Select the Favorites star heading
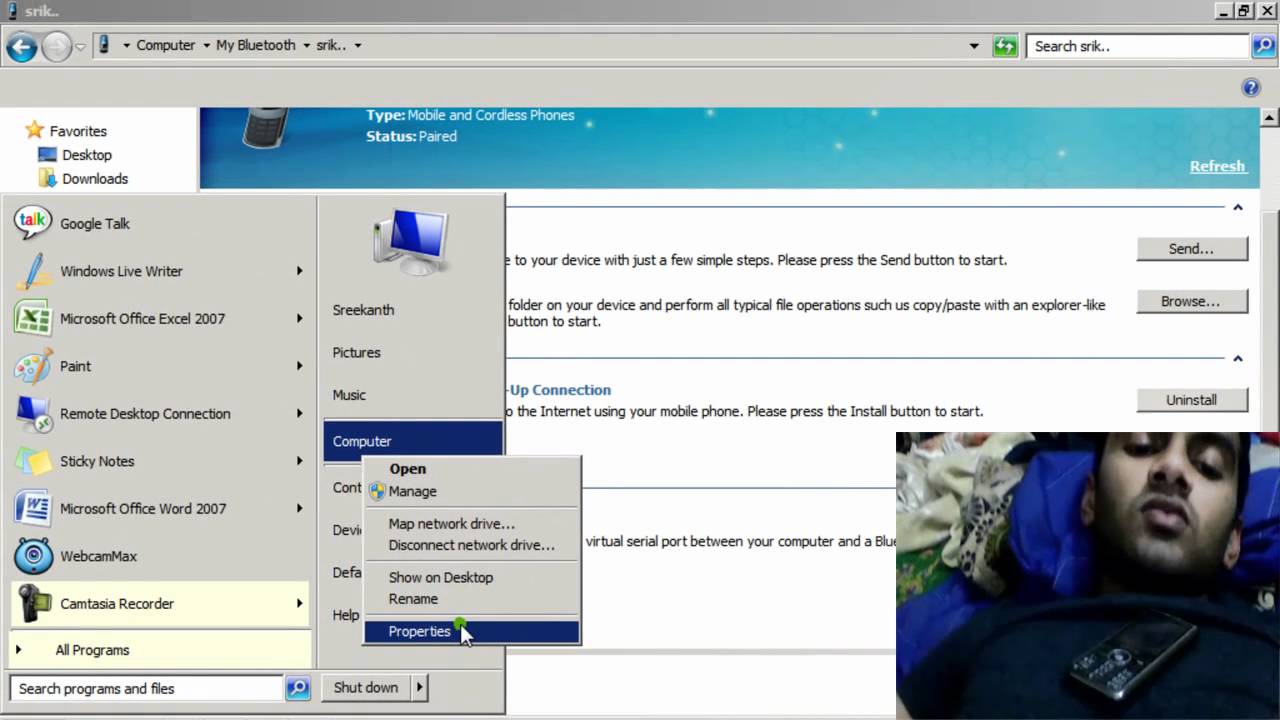The image size is (1280, 720). point(67,131)
